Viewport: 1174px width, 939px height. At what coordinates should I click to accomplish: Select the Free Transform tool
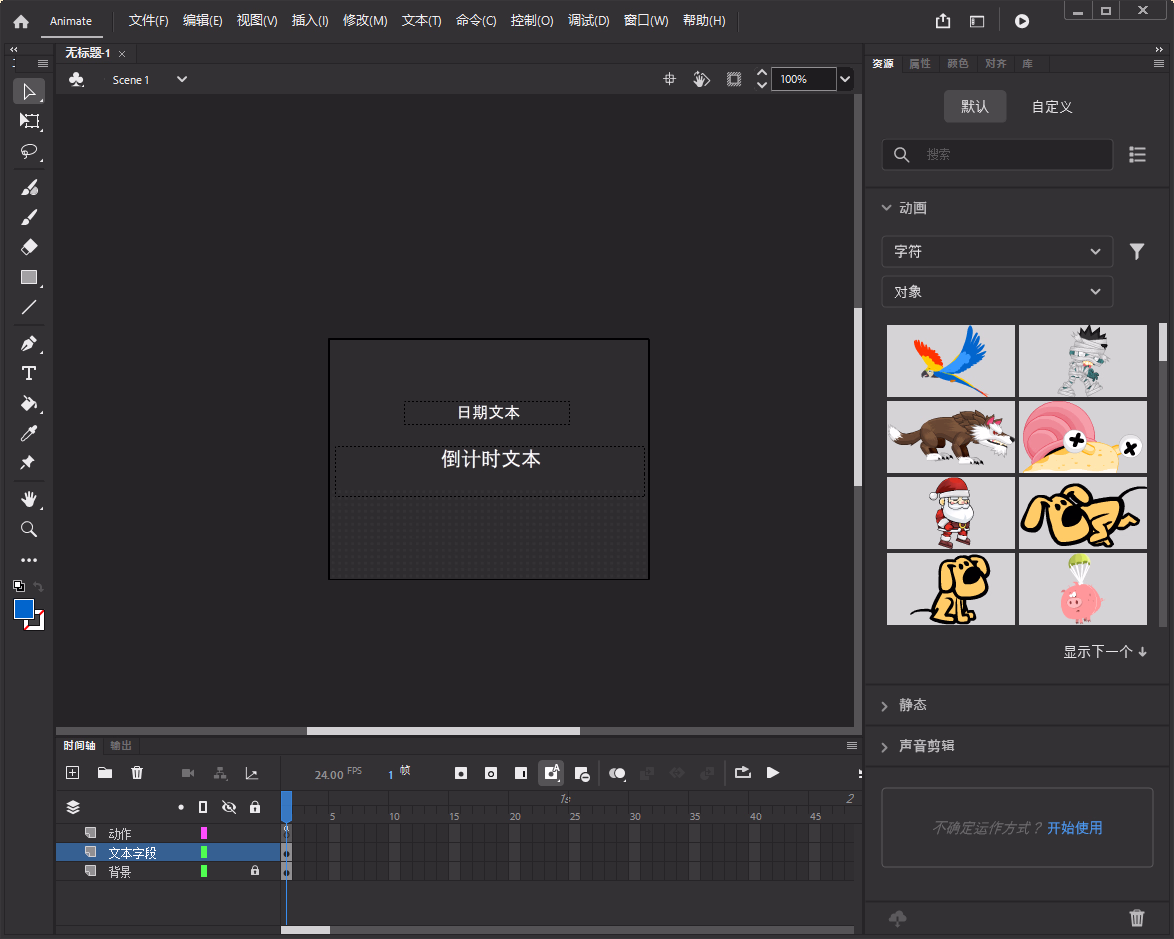[x=28, y=121]
